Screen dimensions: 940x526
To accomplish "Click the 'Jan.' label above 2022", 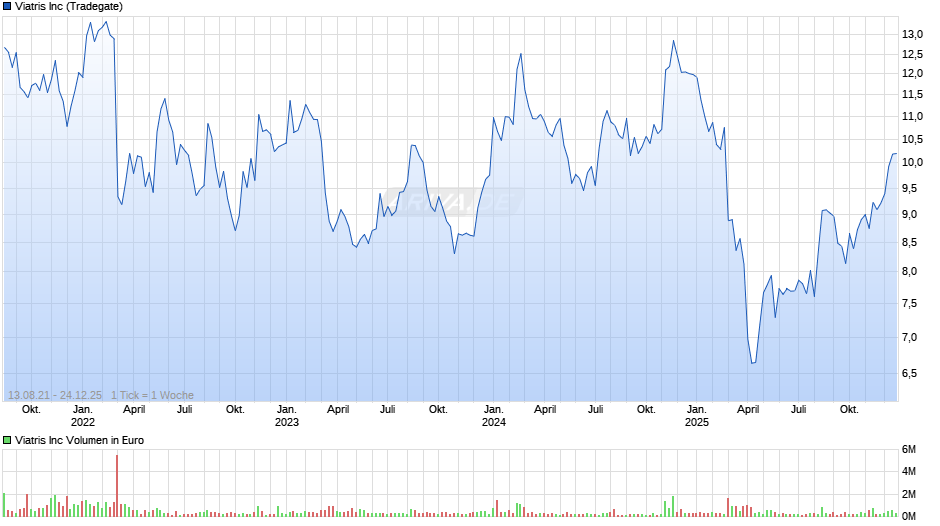I will pyautogui.click(x=83, y=409).
